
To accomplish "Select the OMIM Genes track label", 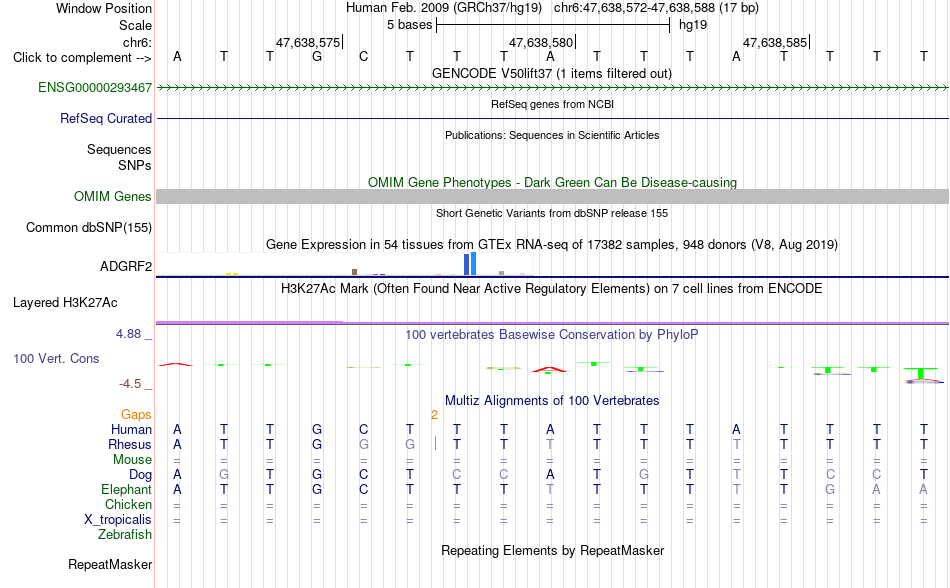I will click(x=112, y=196).
